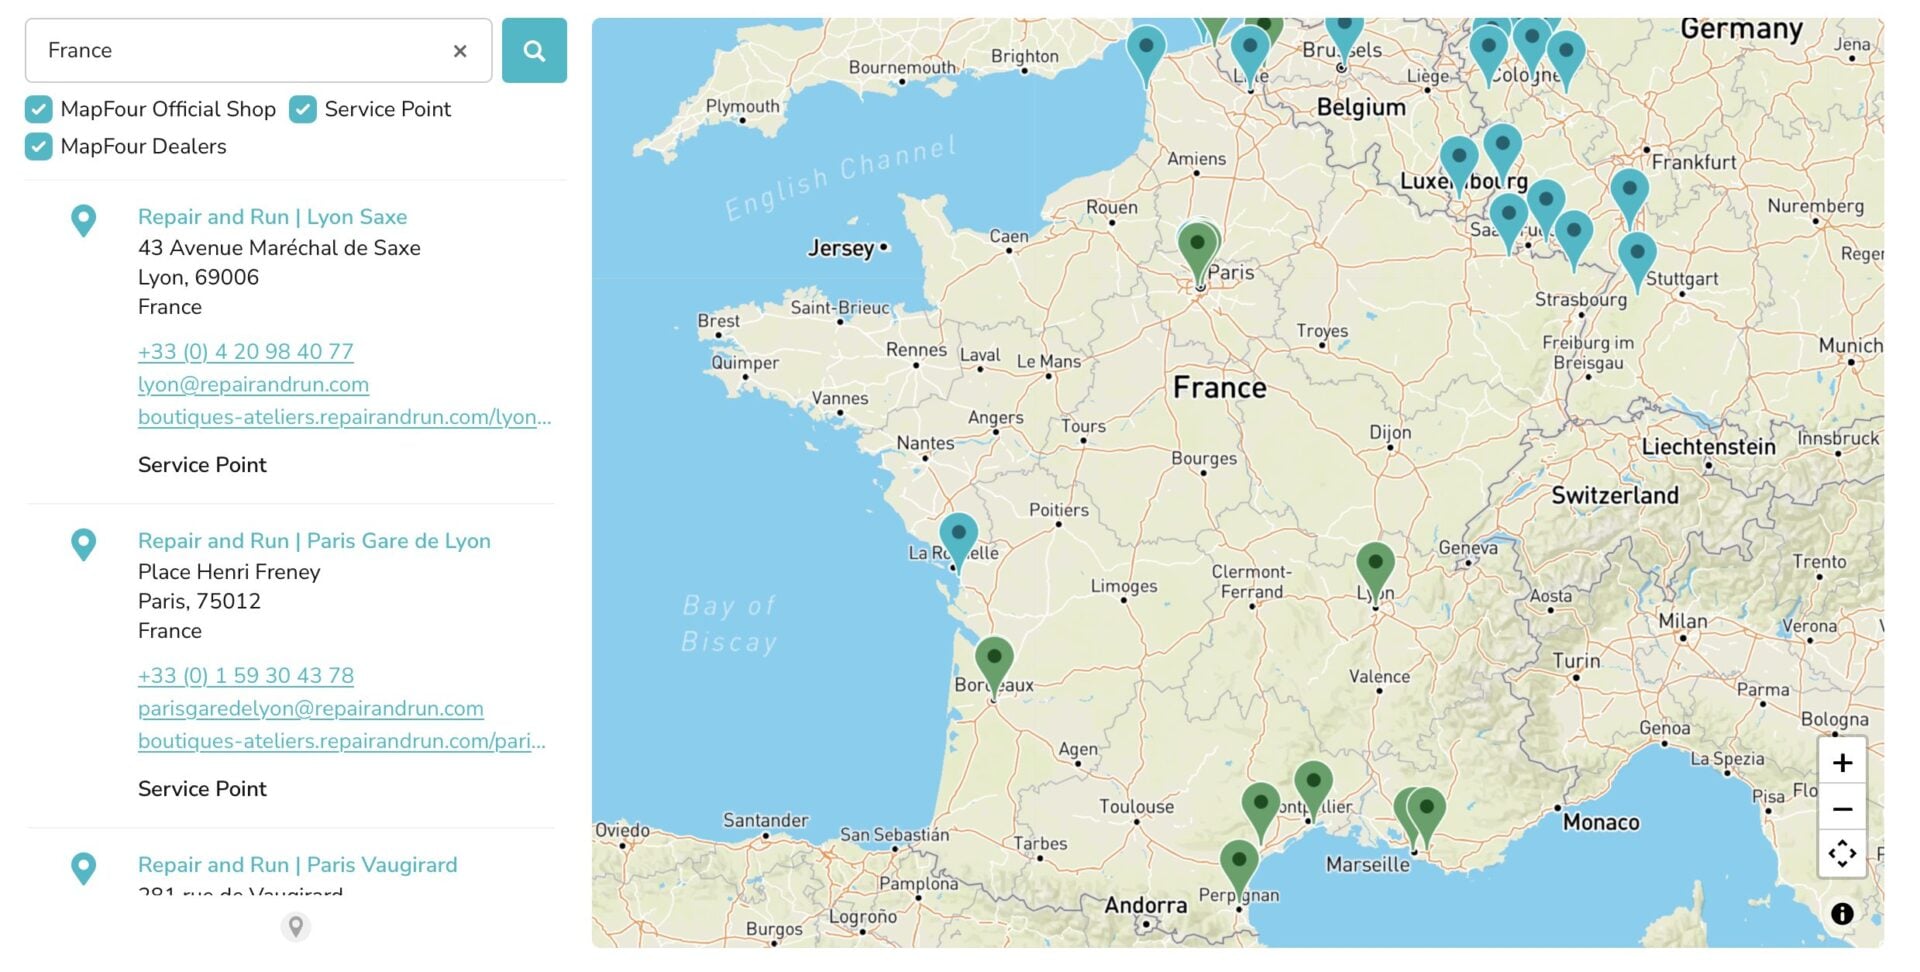Click 43 Avenue Maréchal de Saxe address

[x=279, y=248]
